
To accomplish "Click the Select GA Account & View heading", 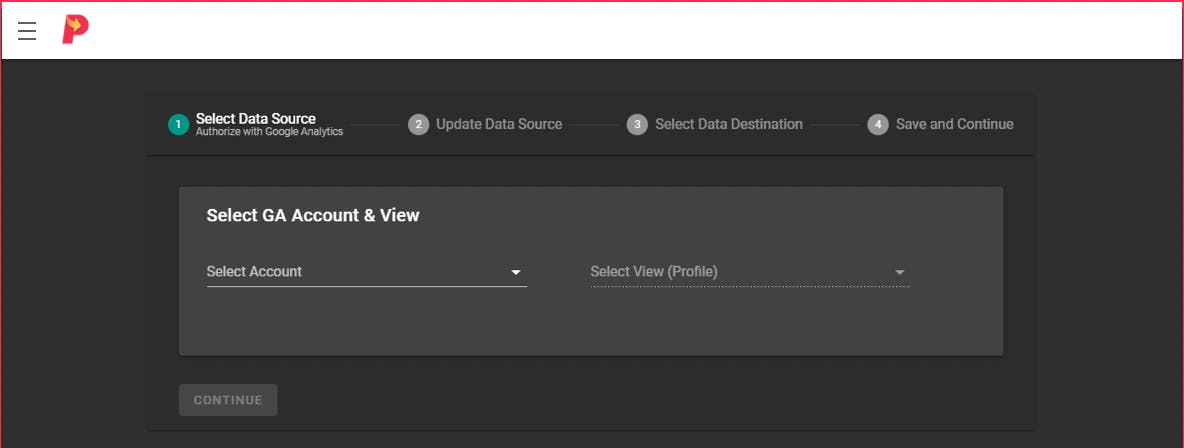I will (x=312, y=215).
